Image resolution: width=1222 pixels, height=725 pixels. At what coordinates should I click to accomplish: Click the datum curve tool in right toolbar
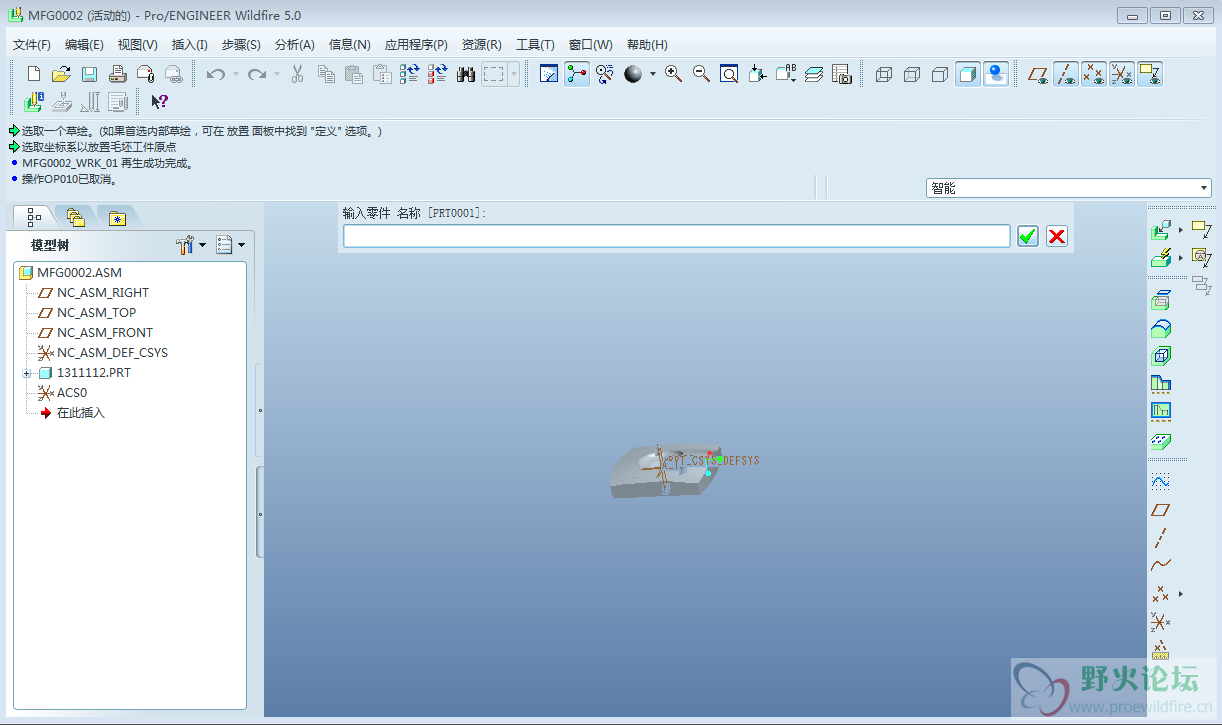coord(1161,565)
